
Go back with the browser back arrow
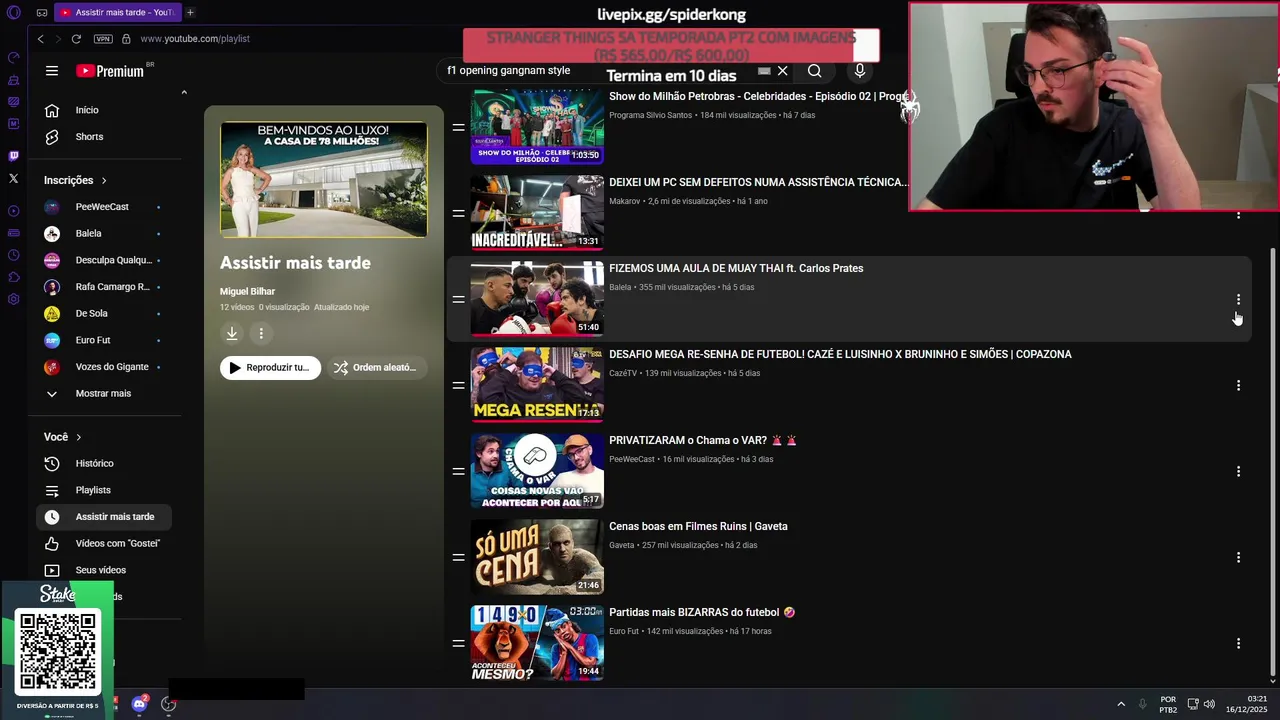tap(40, 39)
